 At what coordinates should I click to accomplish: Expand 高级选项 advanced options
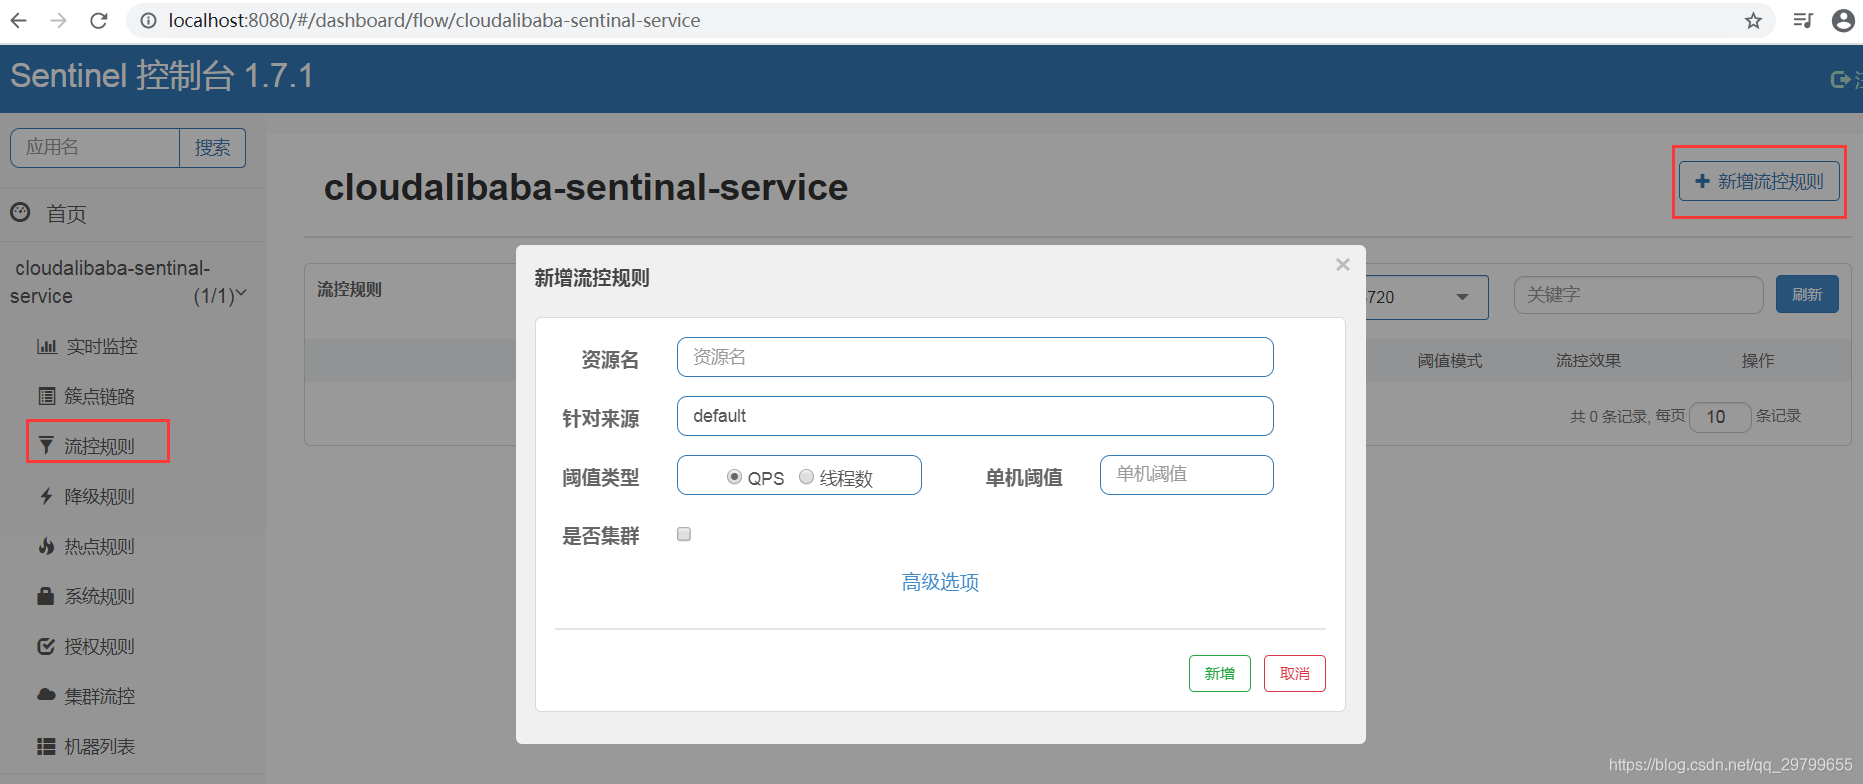click(x=940, y=582)
